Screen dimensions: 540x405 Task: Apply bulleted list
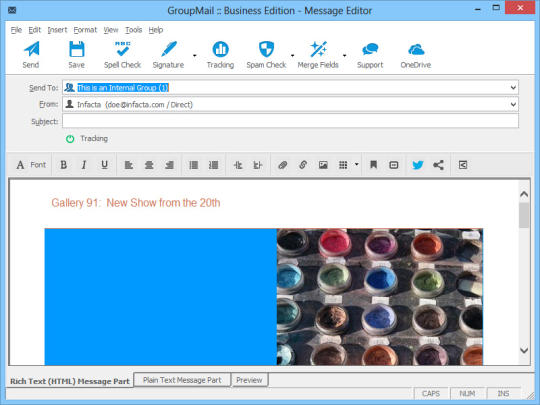pos(194,165)
